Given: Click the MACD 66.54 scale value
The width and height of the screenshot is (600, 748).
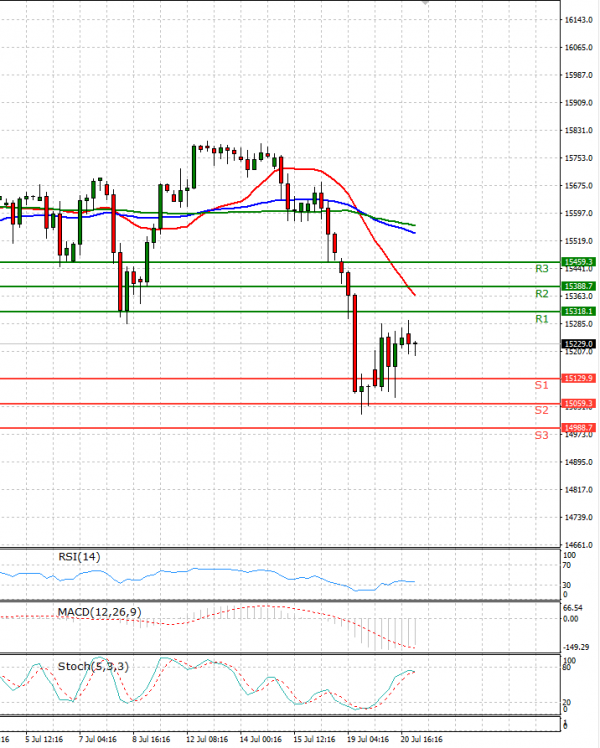Looking at the screenshot, I should [572, 608].
